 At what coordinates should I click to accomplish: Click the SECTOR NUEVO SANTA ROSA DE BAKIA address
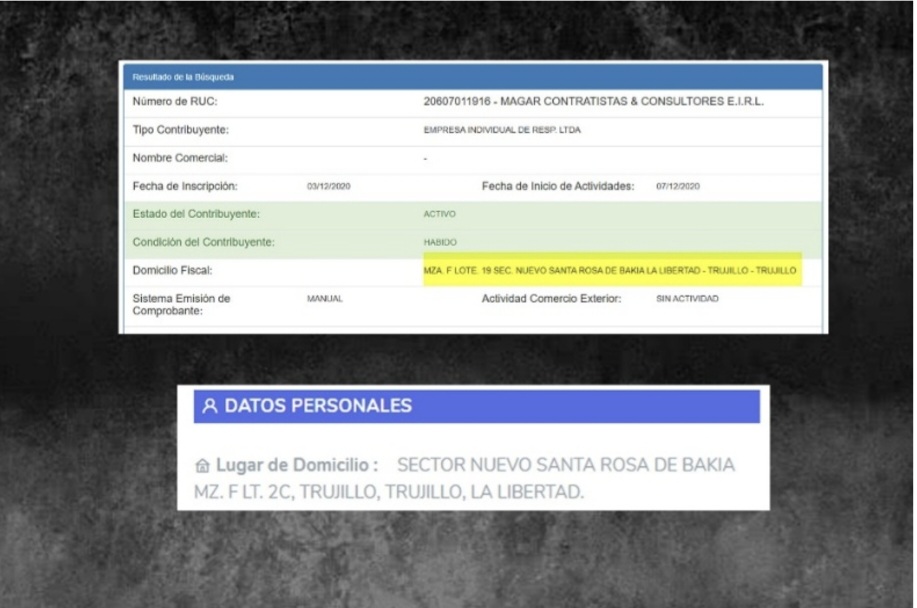click(565, 466)
